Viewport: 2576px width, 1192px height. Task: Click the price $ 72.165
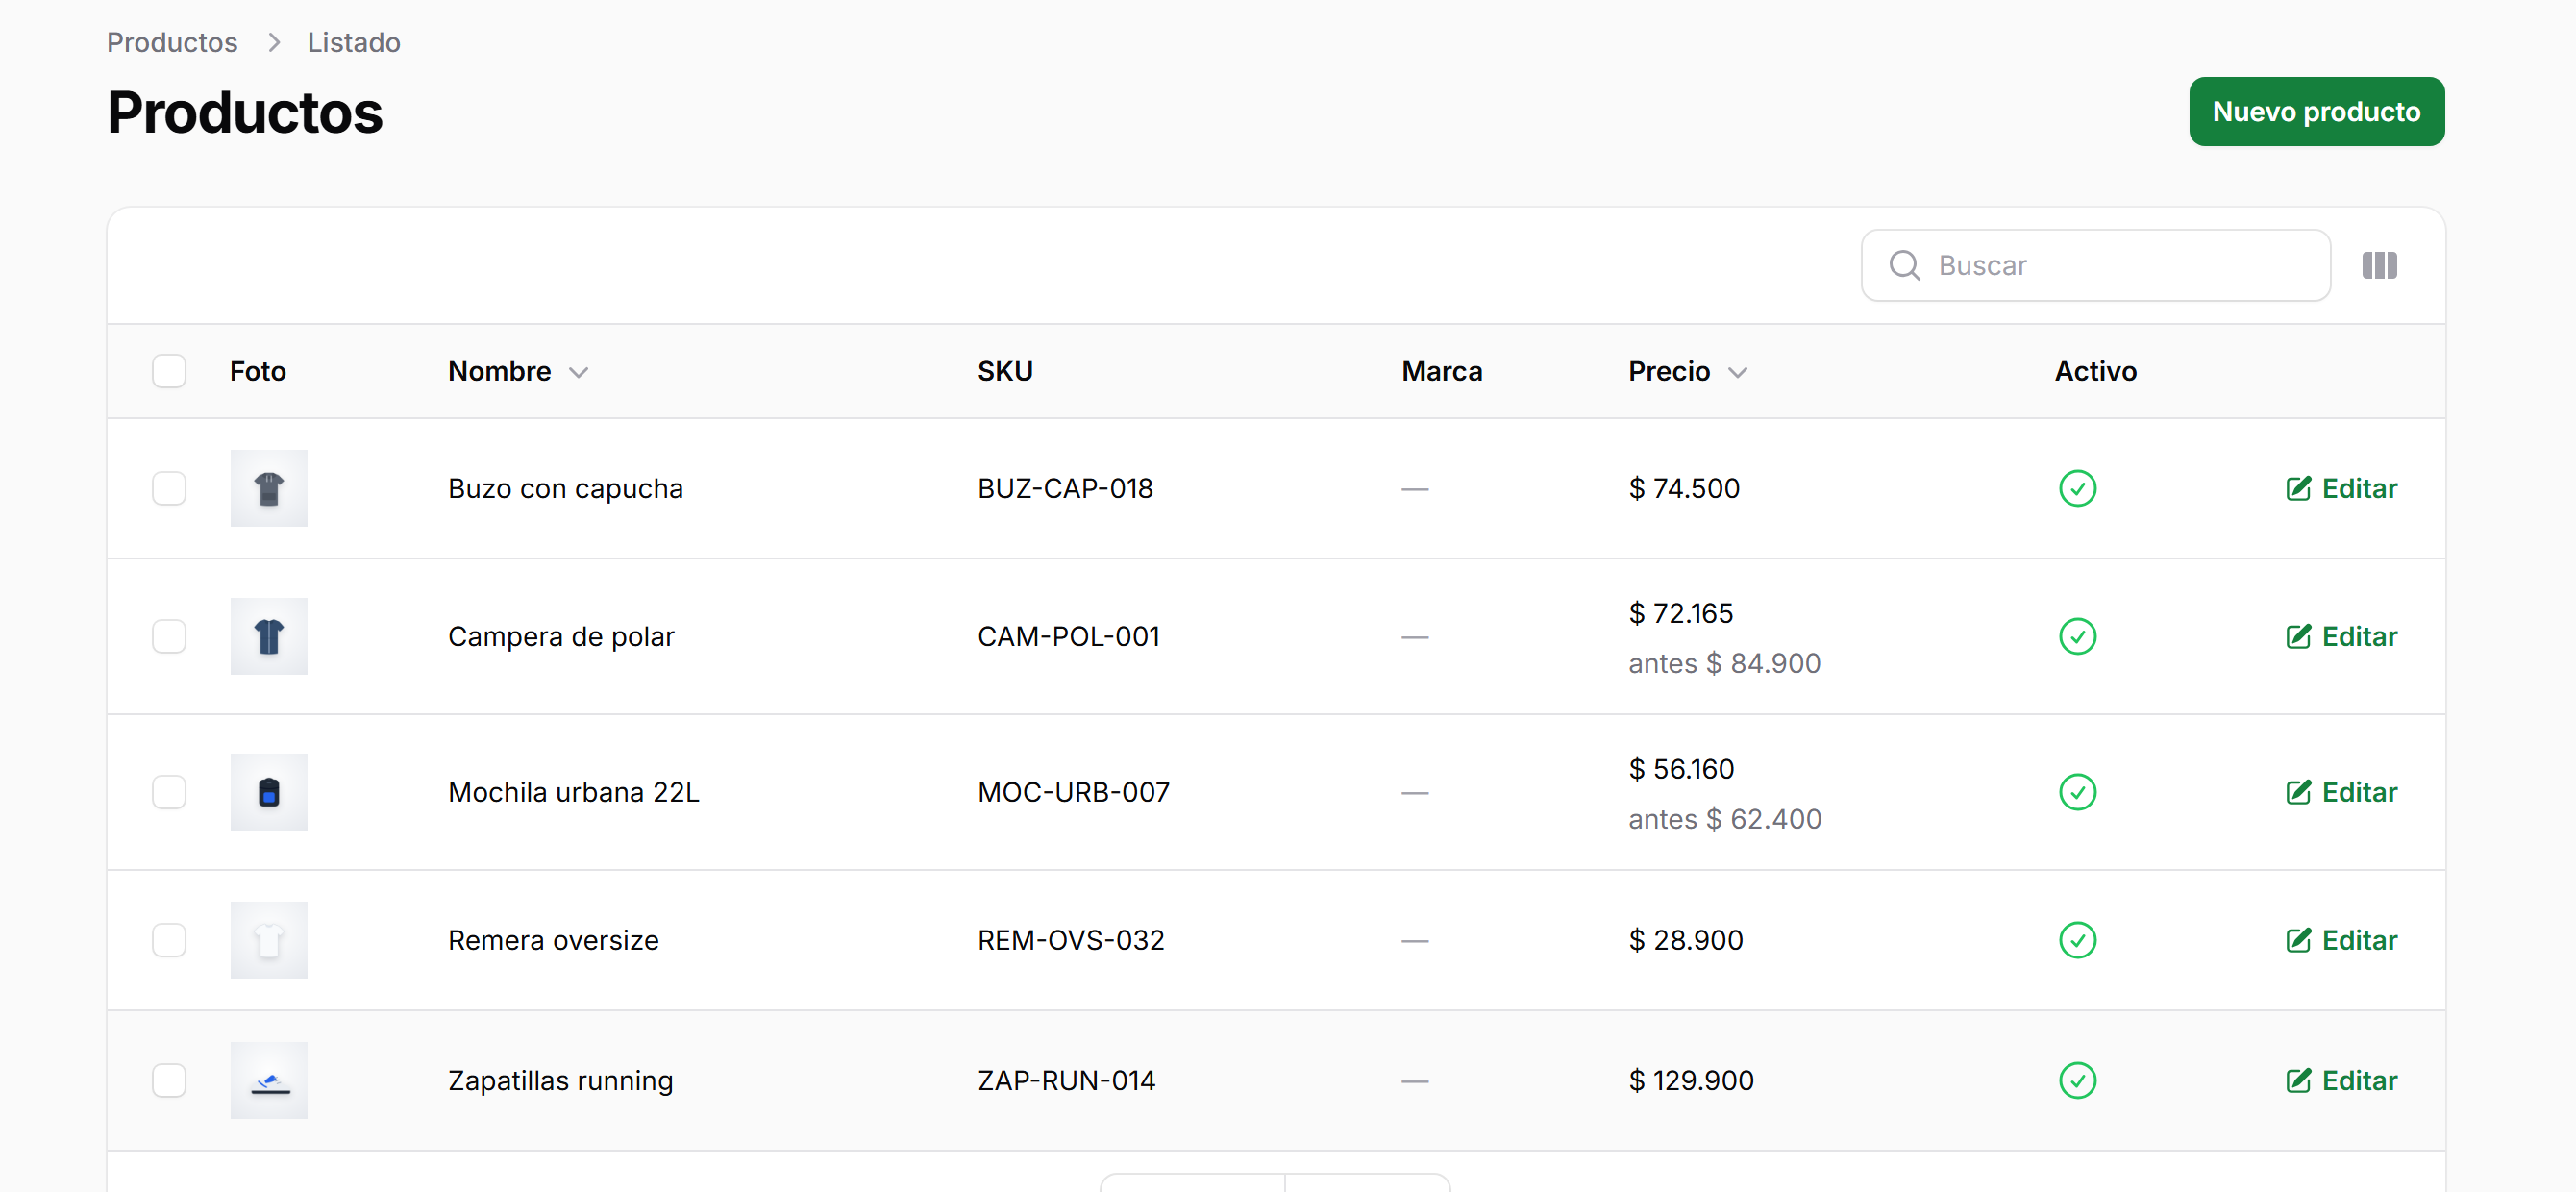click(1681, 613)
